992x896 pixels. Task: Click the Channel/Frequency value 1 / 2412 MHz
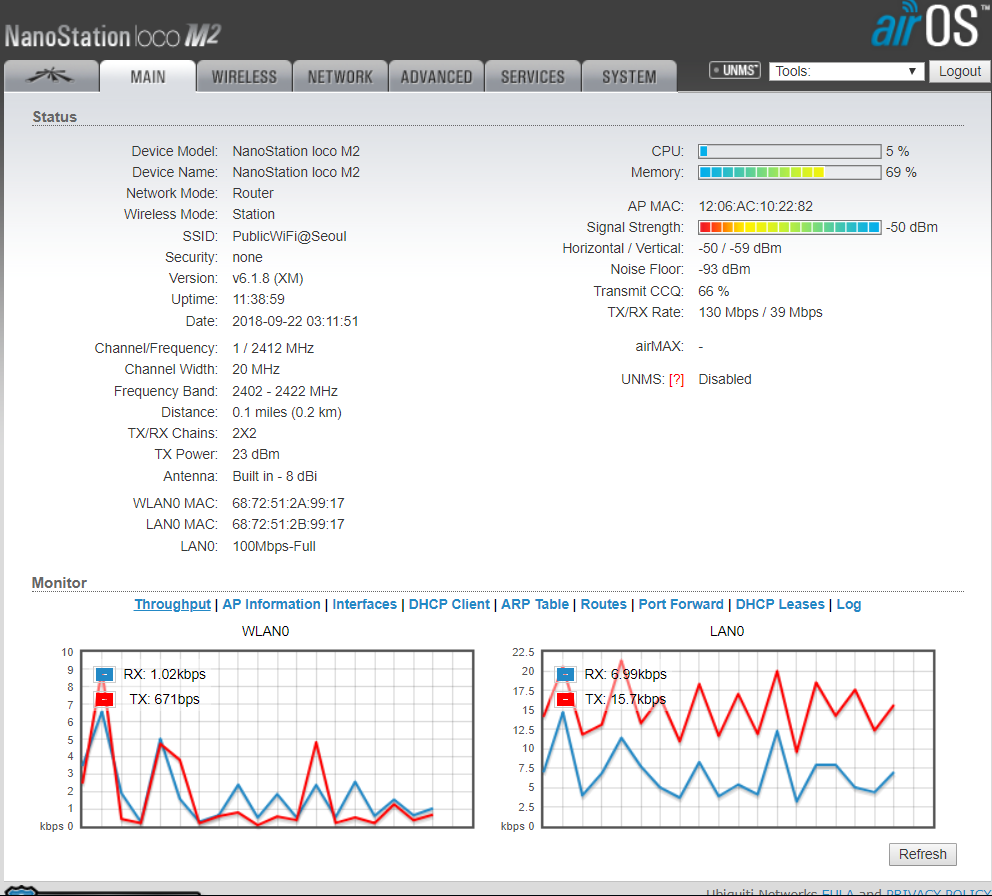pos(273,349)
